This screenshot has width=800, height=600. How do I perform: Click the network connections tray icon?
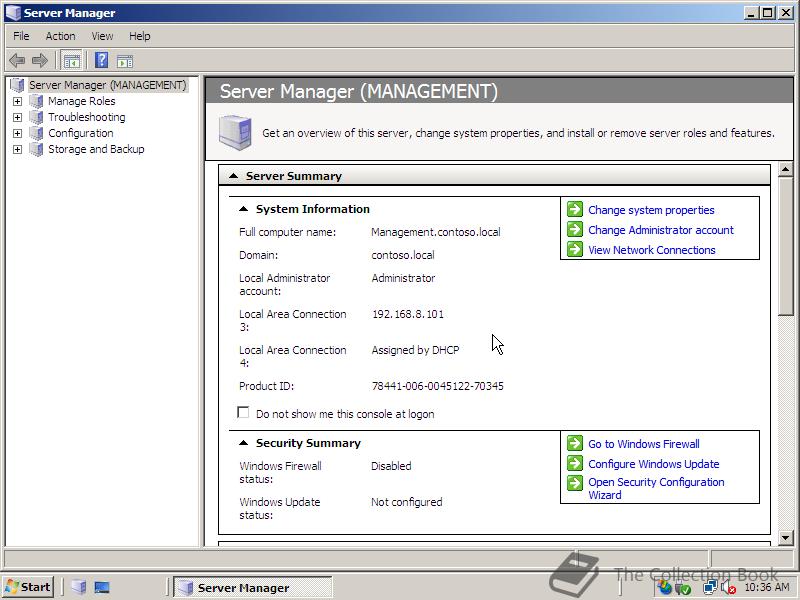710,588
